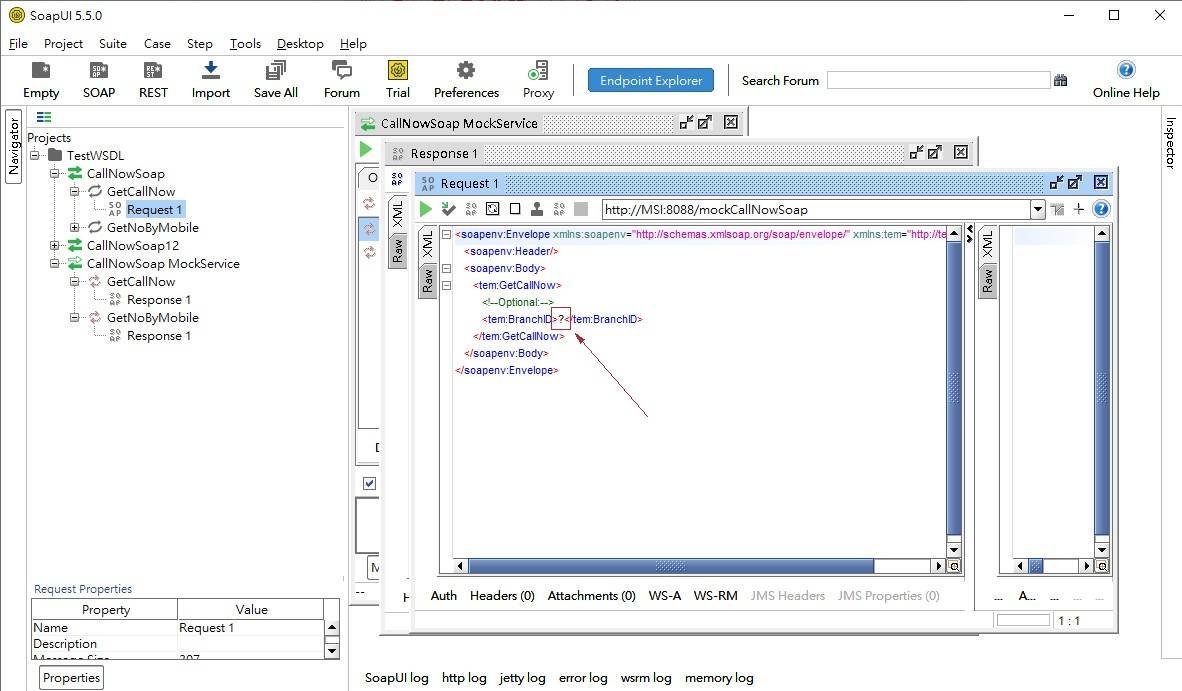Submit the request with the green play icon in Request 1
This screenshot has height=691, width=1182.
click(426, 209)
